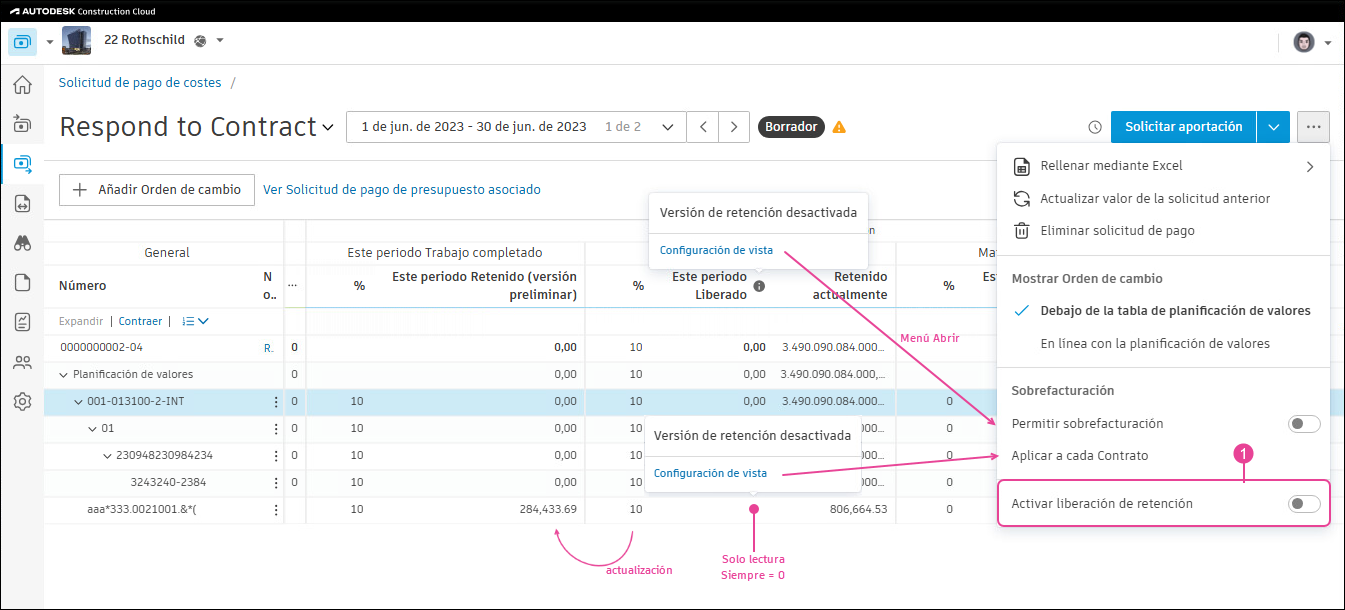The width and height of the screenshot is (1345, 610).
Task: Open the search binoculars icon
Action: pyautogui.click(x=22, y=243)
